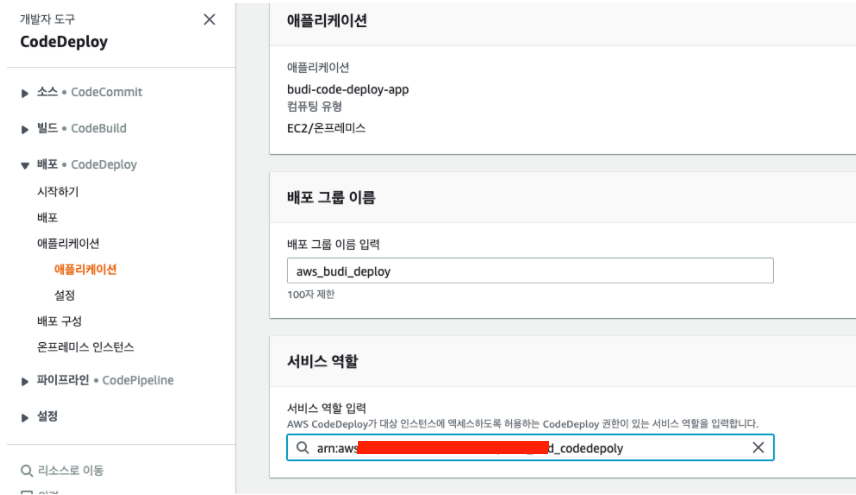Close the CodeDeploy developer tools sidebar
This screenshot has height=495, width=856.
click(x=209, y=20)
